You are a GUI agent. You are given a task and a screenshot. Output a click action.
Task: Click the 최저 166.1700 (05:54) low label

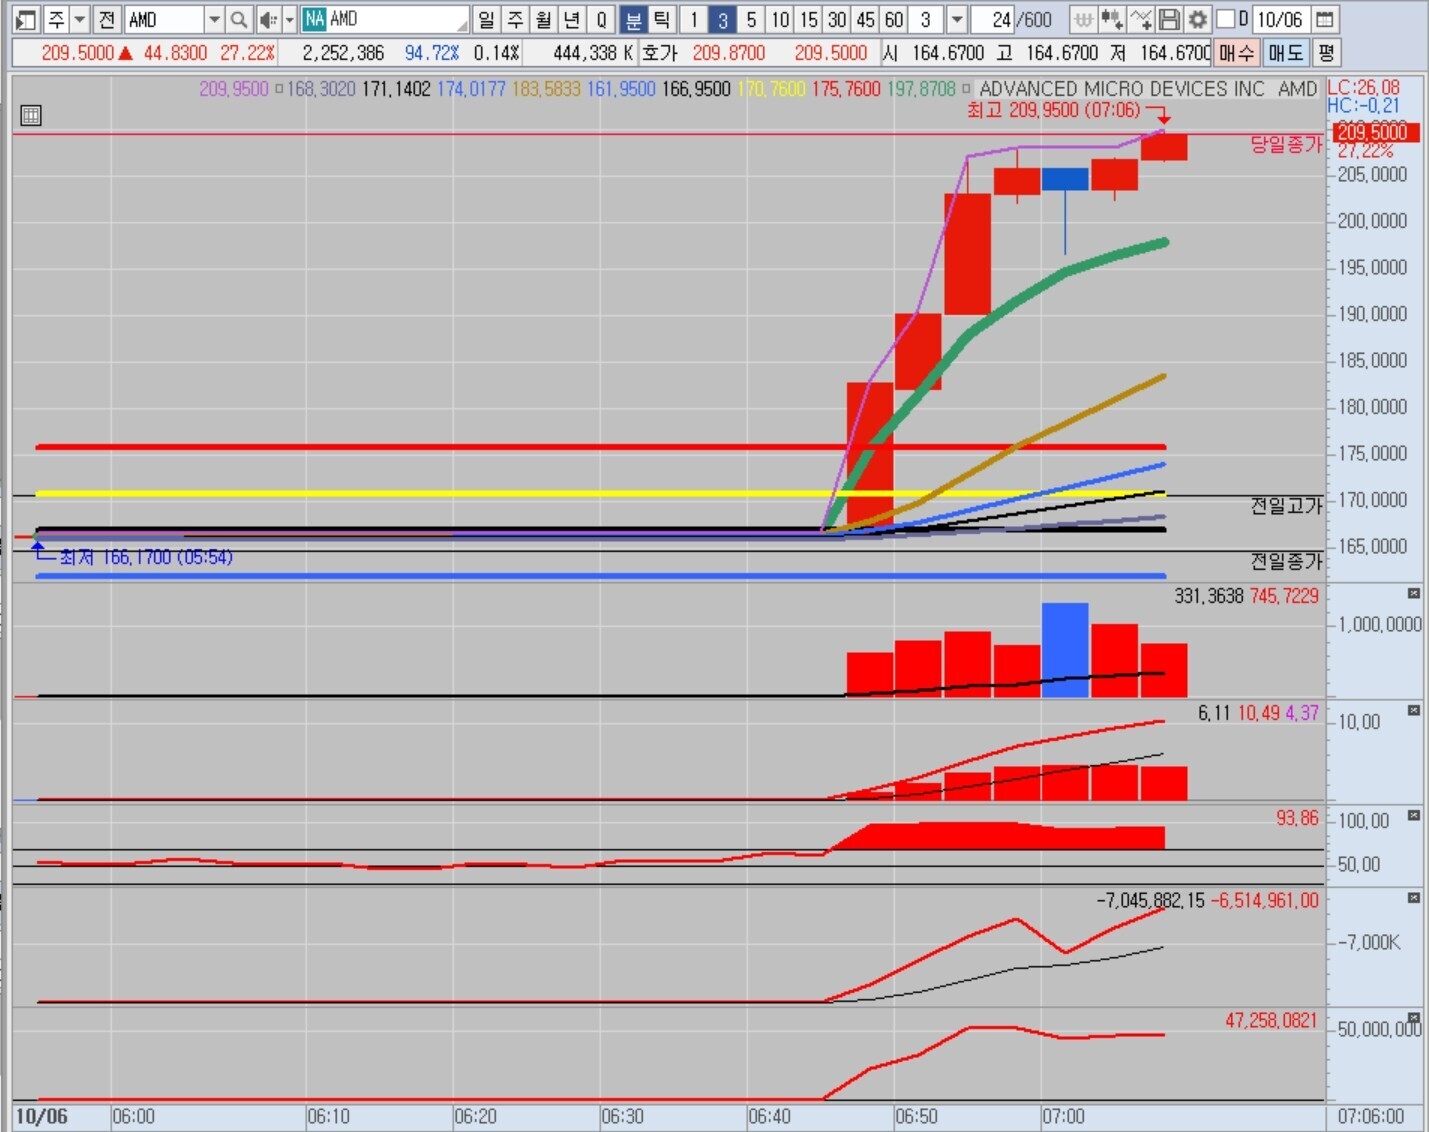pos(146,557)
